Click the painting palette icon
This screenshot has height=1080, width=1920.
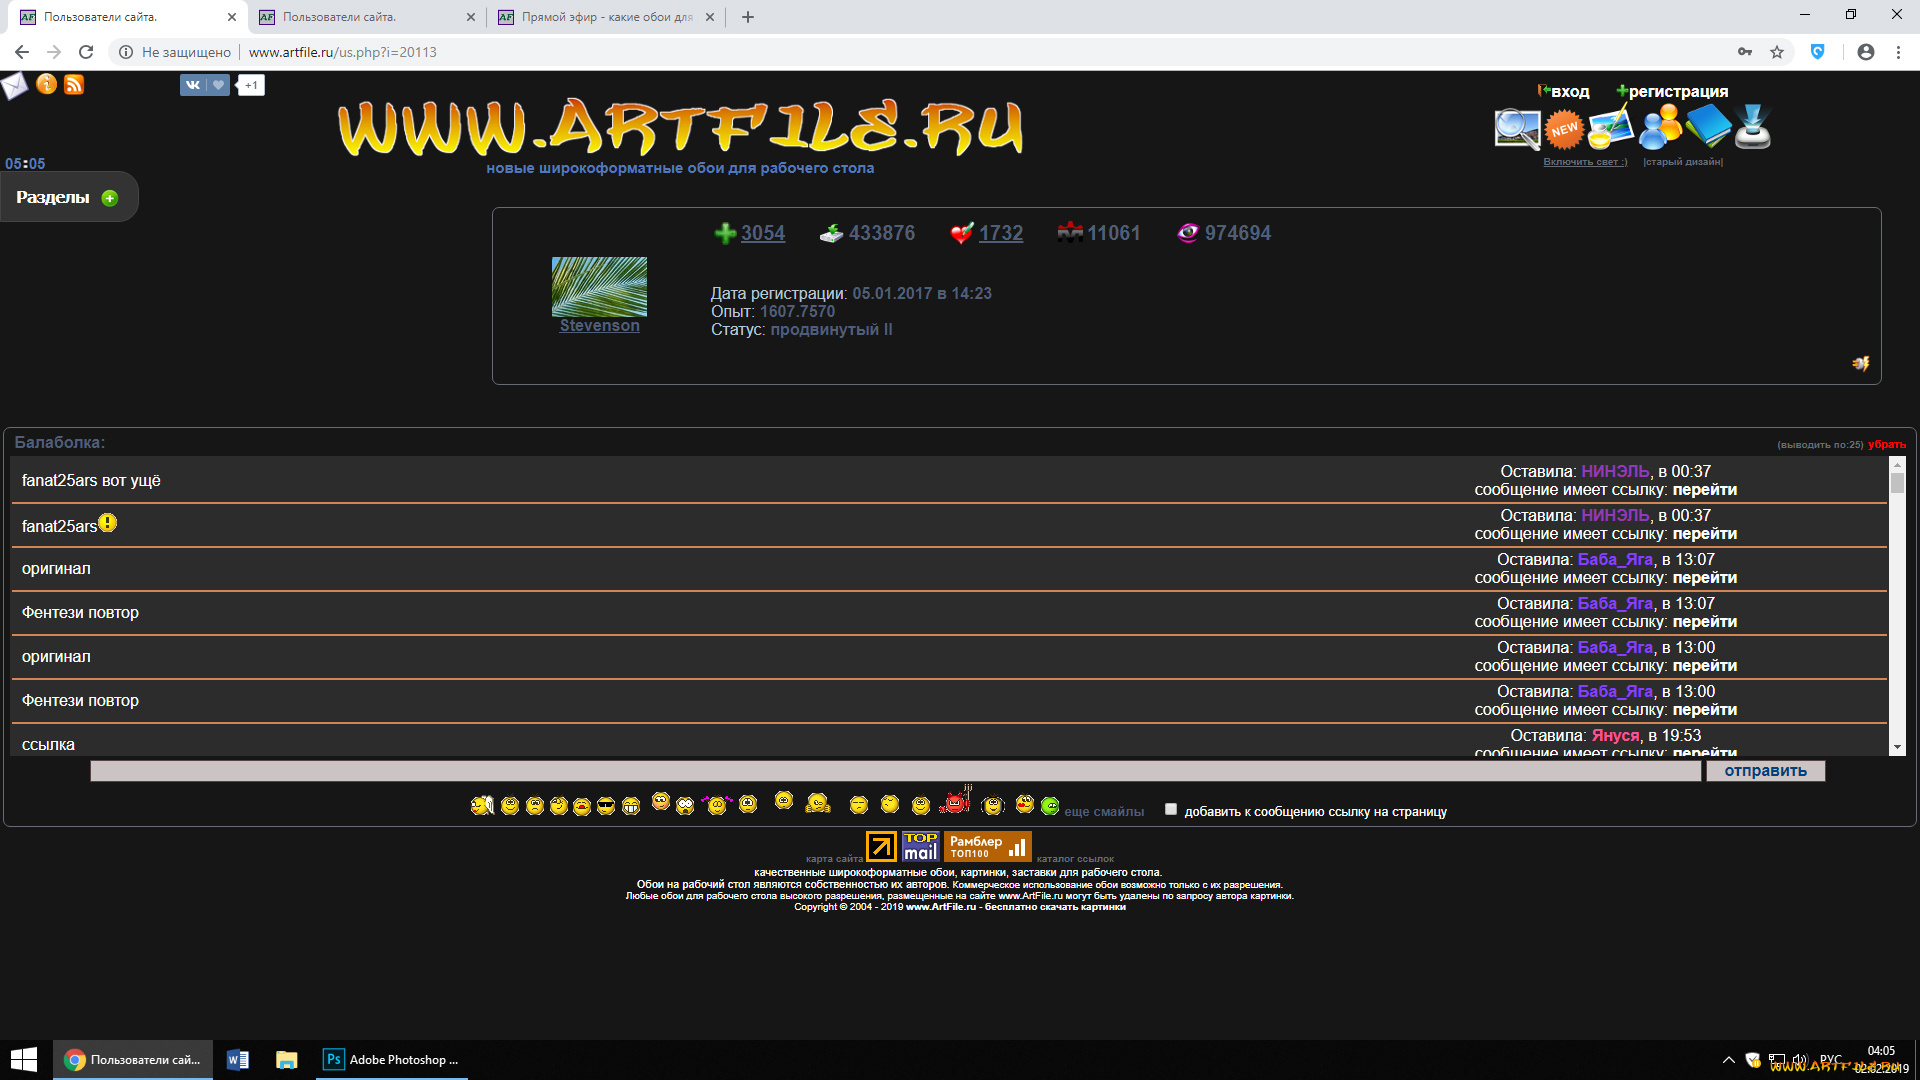point(1611,129)
